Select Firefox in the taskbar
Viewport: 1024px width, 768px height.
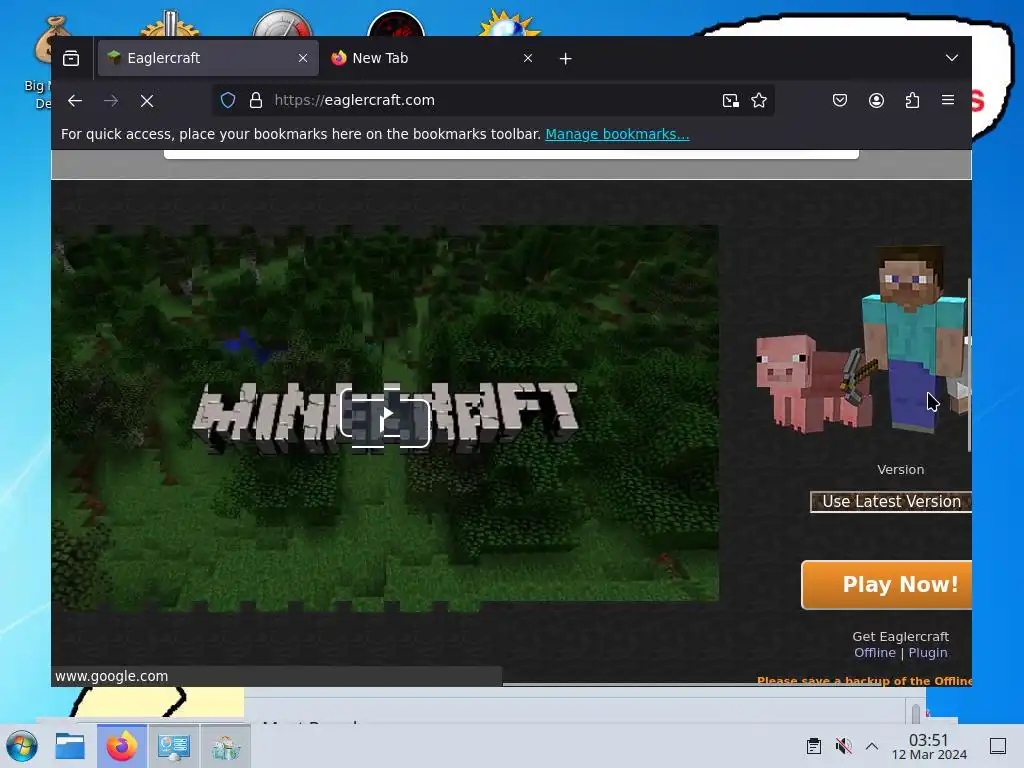(x=122, y=746)
